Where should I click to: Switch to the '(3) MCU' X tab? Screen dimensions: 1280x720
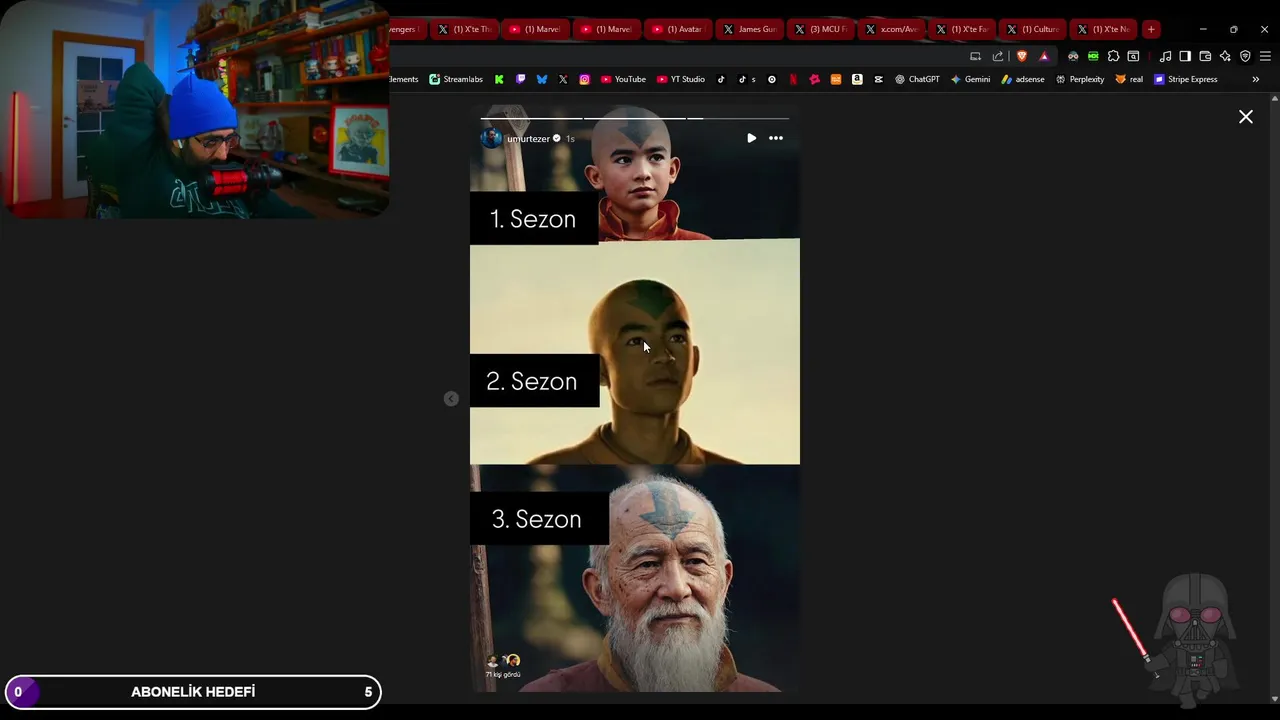pyautogui.click(x=820, y=29)
